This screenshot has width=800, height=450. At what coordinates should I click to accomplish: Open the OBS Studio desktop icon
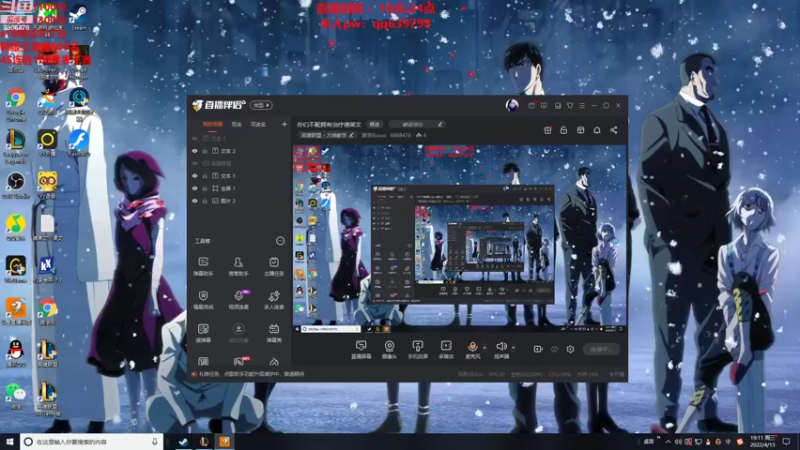[x=16, y=185]
